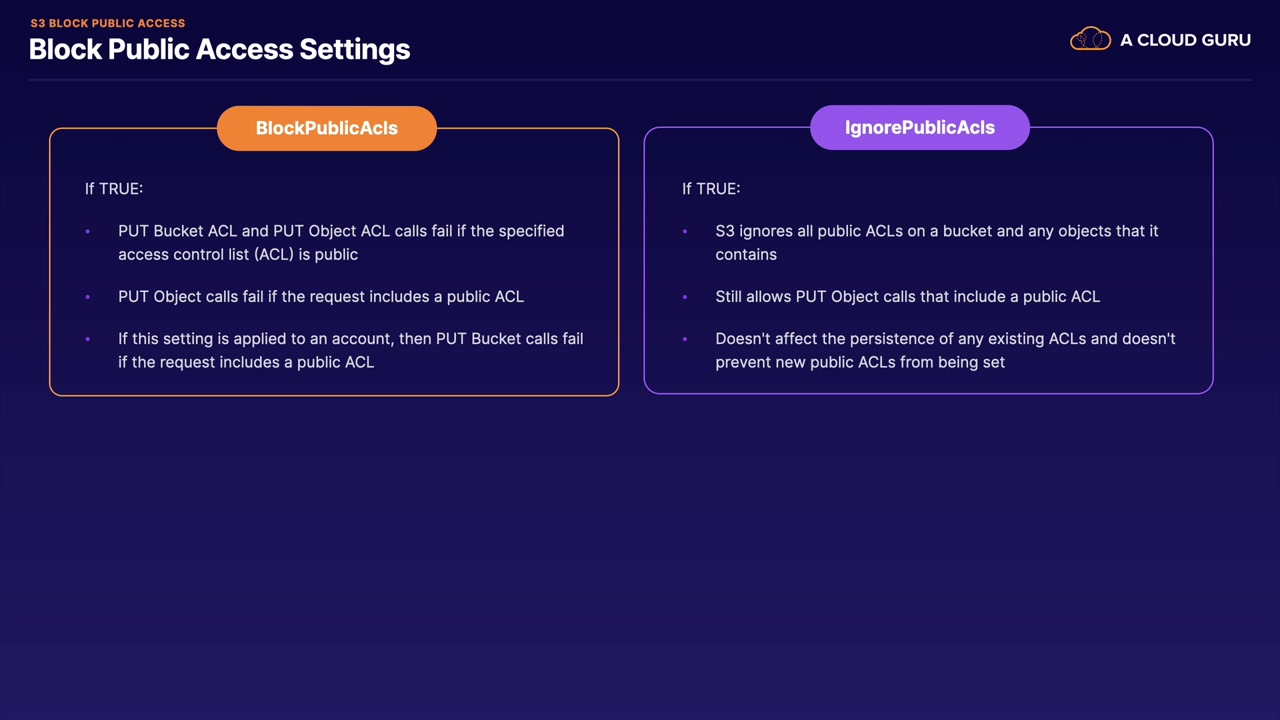Click the "Block Public Access Settings" slide title
Image resolution: width=1280 pixels, height=720 pixels.
220,49
